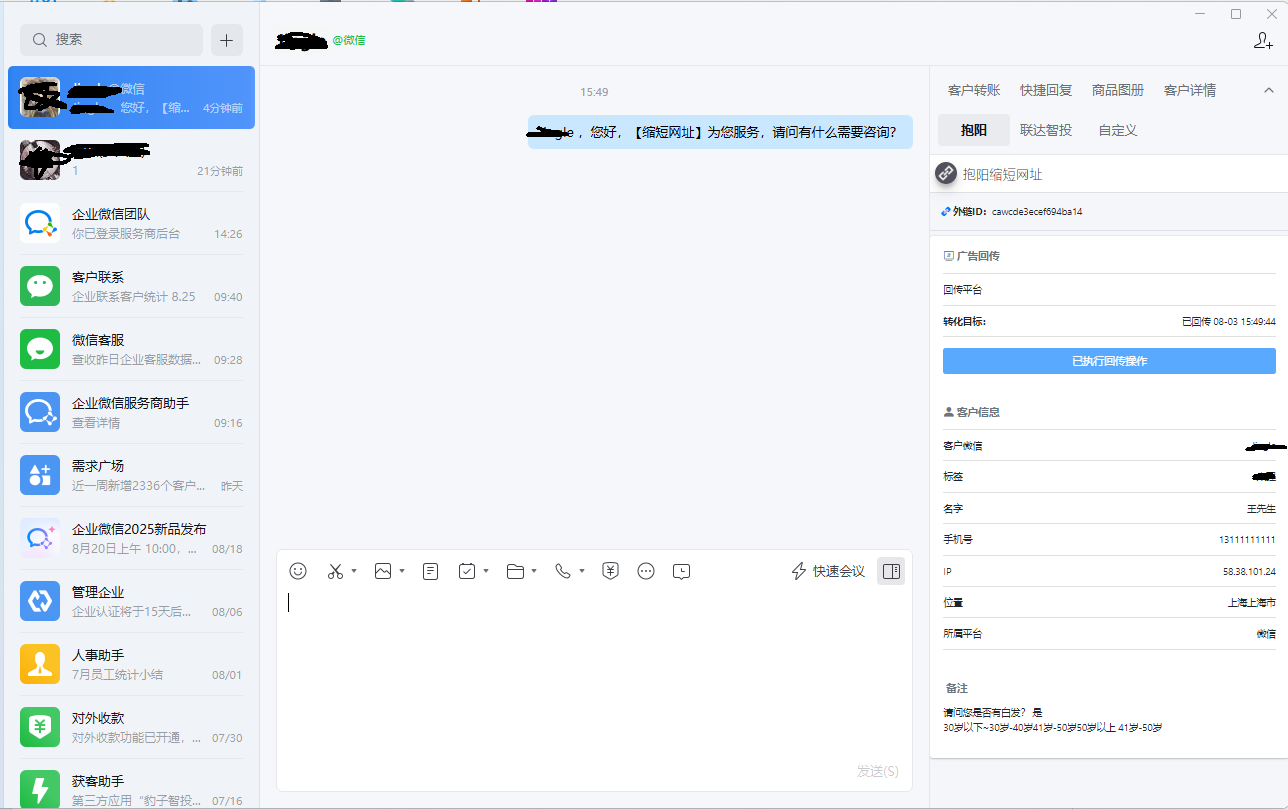This screenshot has width=1288, height=810.
Task: Open the 微信客服 conversation
Action: 131,349
